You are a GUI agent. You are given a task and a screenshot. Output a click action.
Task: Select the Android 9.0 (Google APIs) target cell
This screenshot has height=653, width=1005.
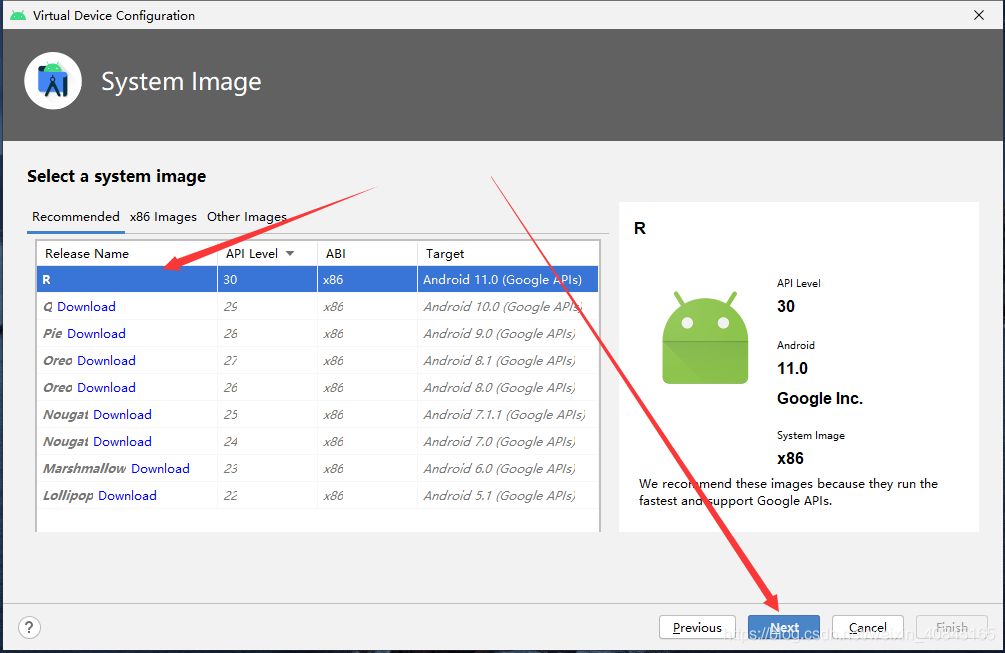508,333
